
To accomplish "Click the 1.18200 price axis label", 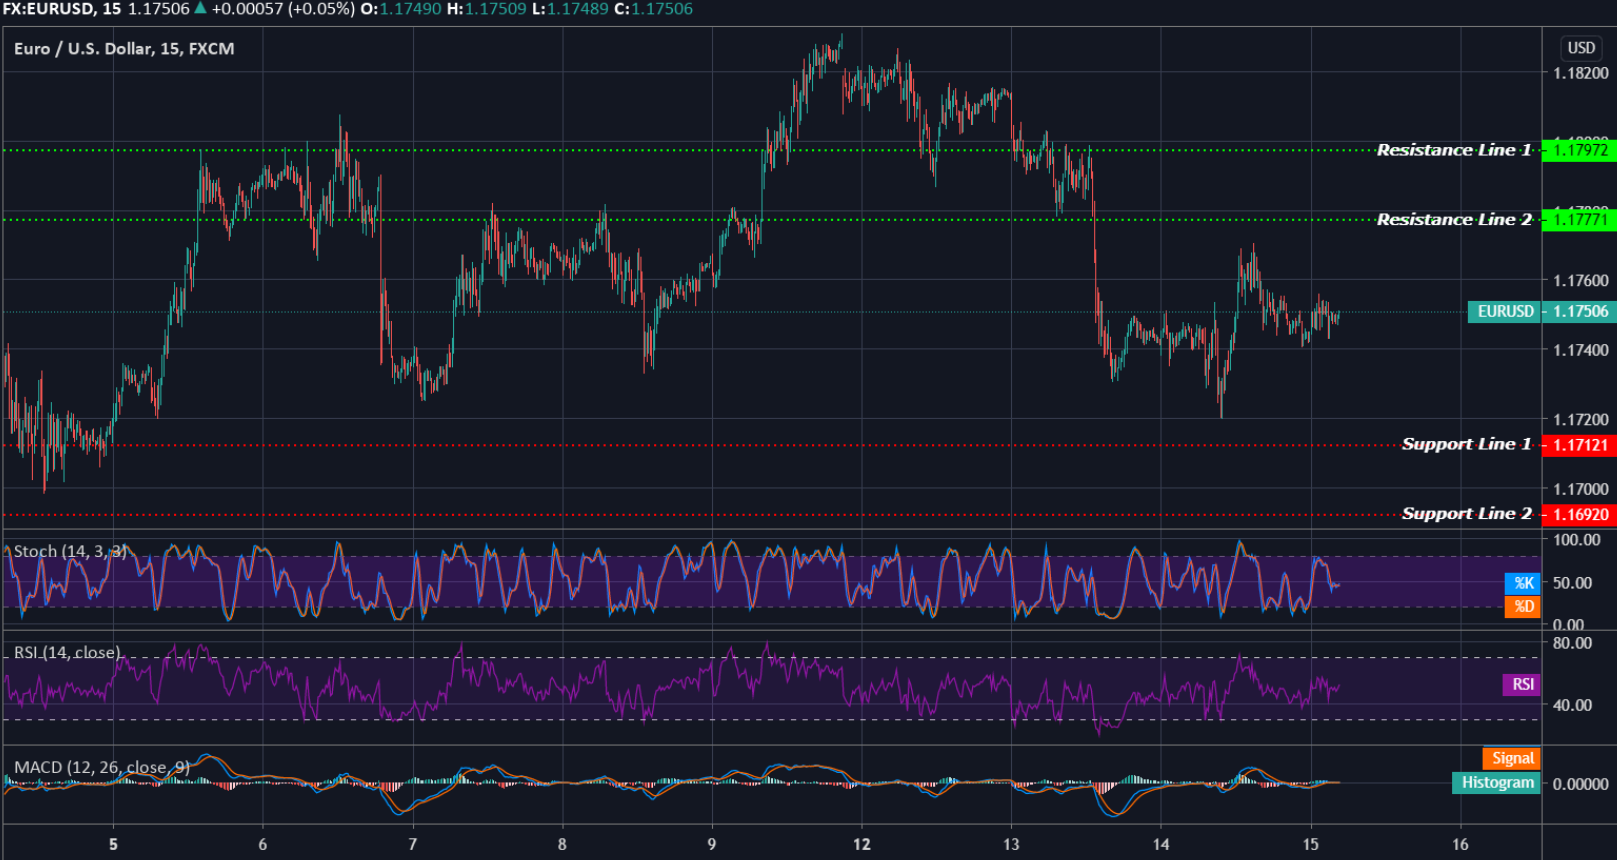I will point(1580,73).
